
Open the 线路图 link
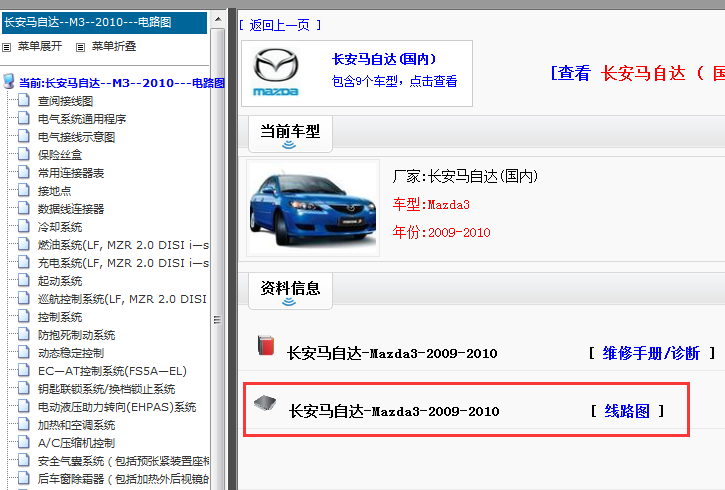tap(627, 411)
